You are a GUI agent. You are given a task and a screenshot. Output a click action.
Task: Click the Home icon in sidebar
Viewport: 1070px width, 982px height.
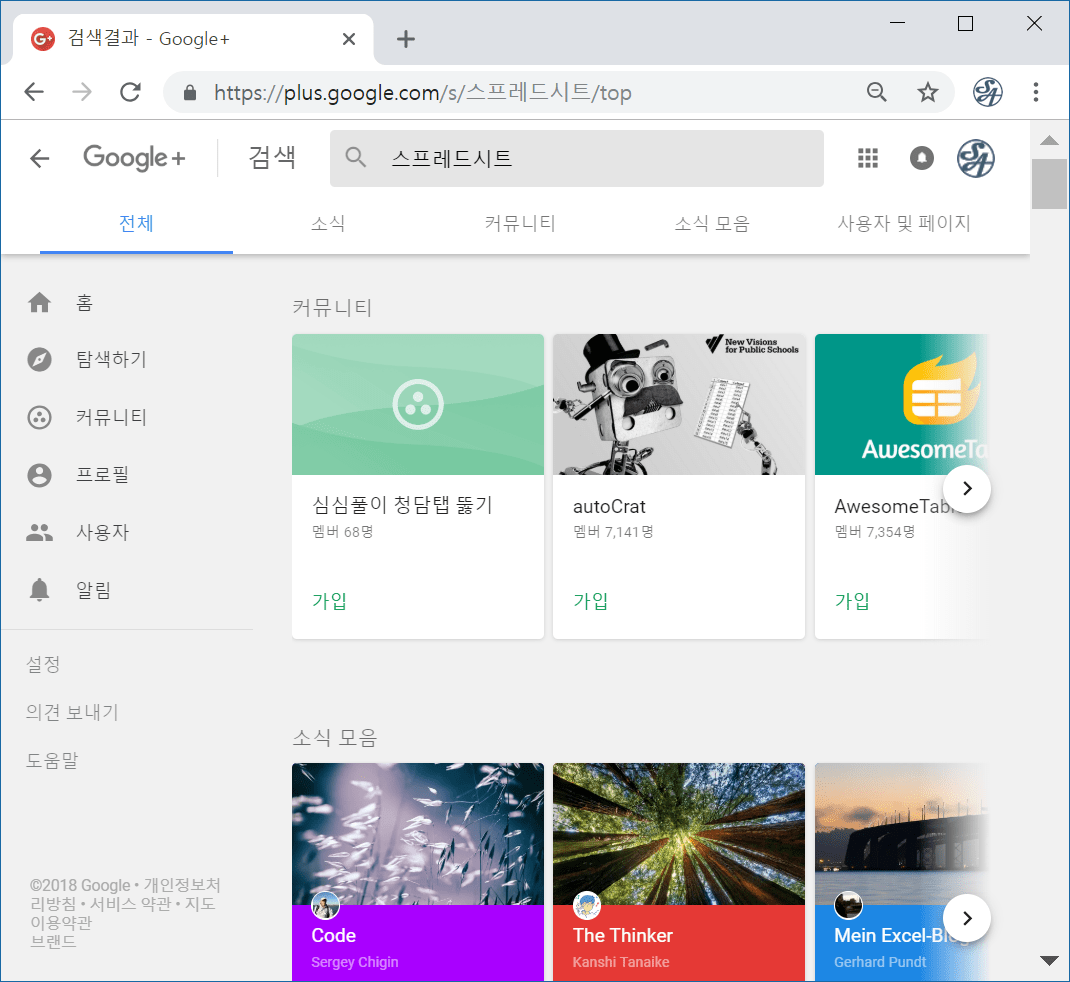[x=40, y=303]
